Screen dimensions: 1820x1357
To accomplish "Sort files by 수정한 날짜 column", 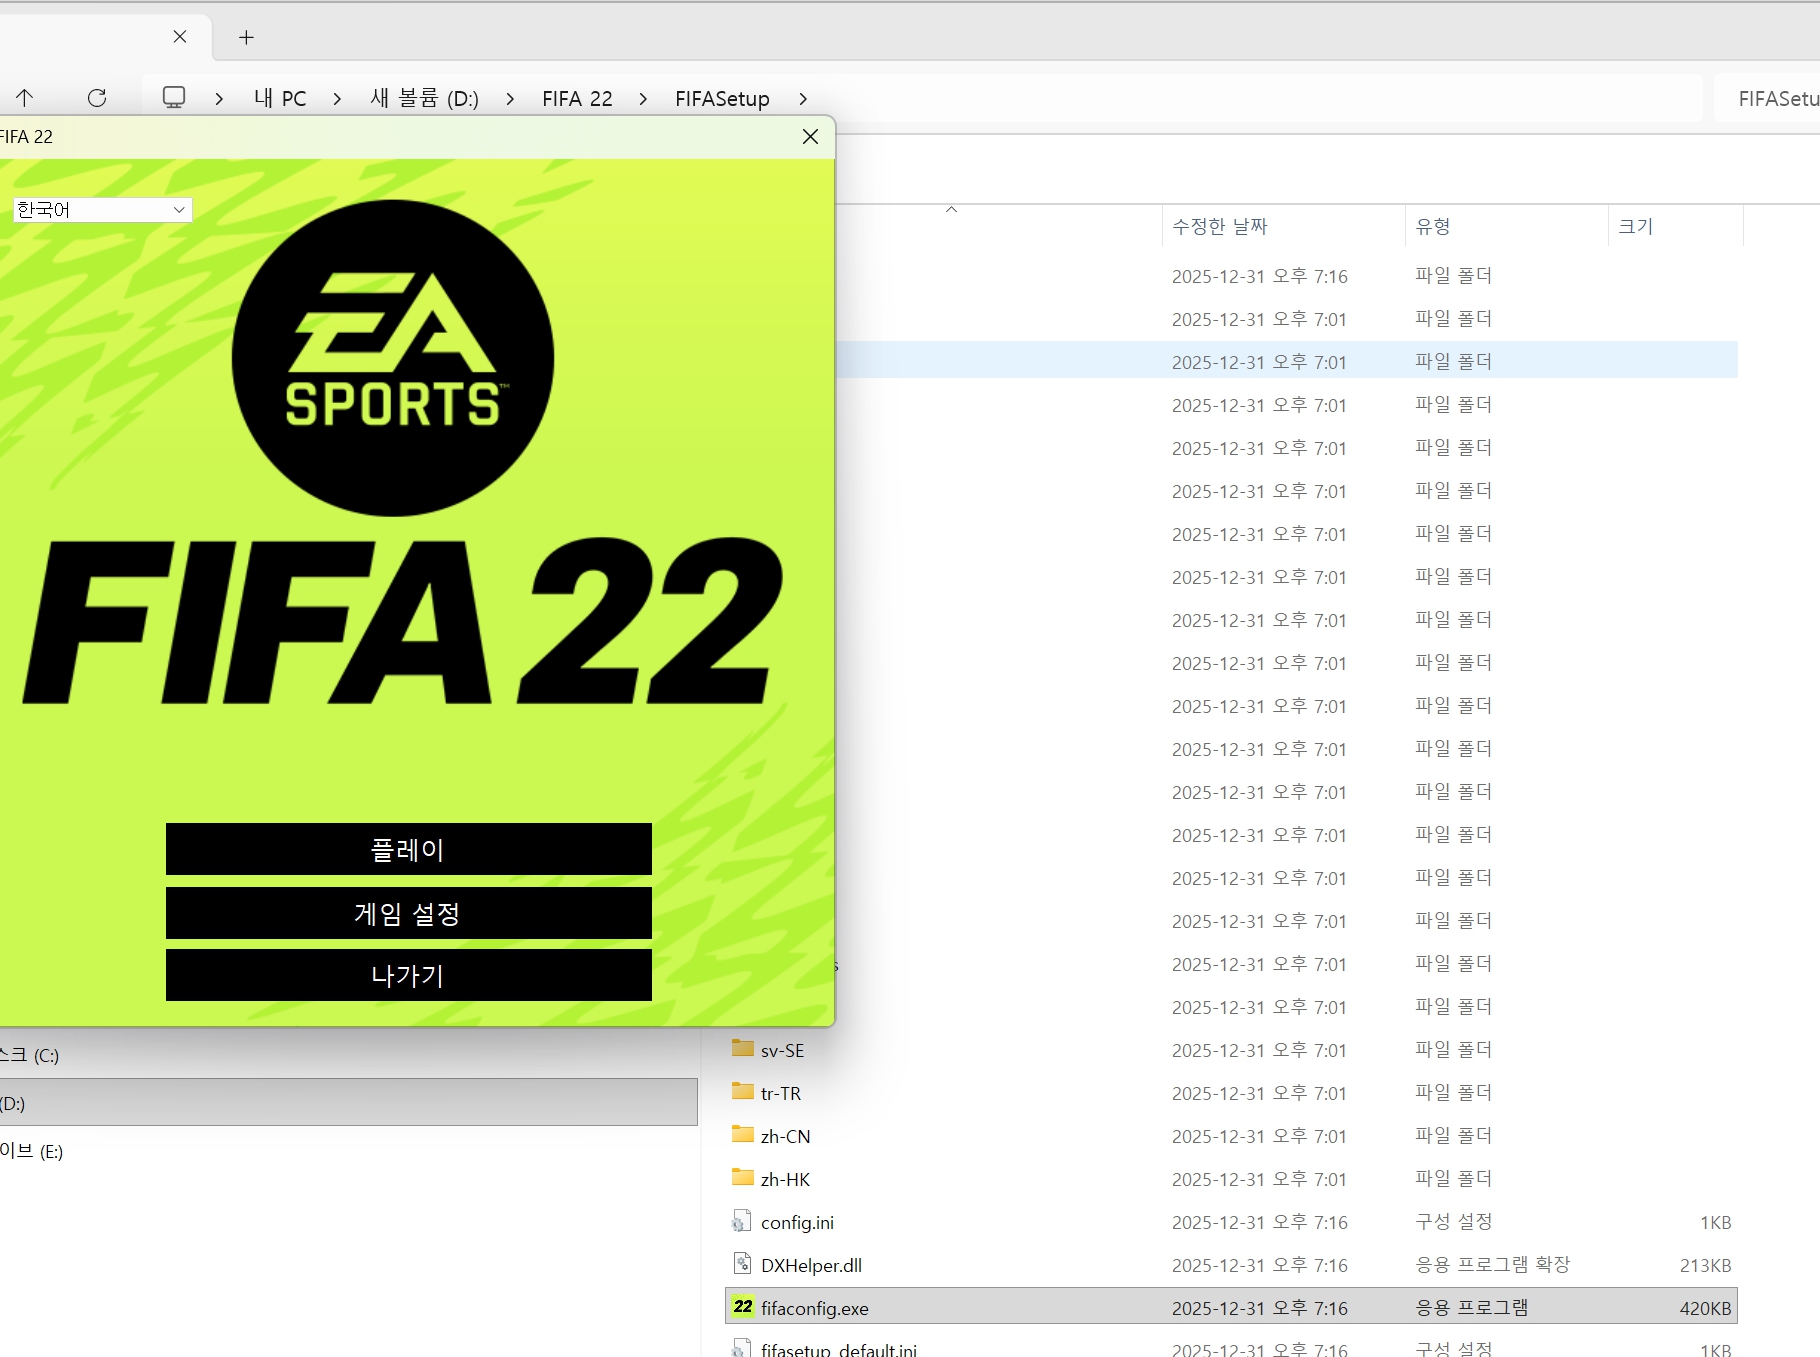I will click(1220, 226).
